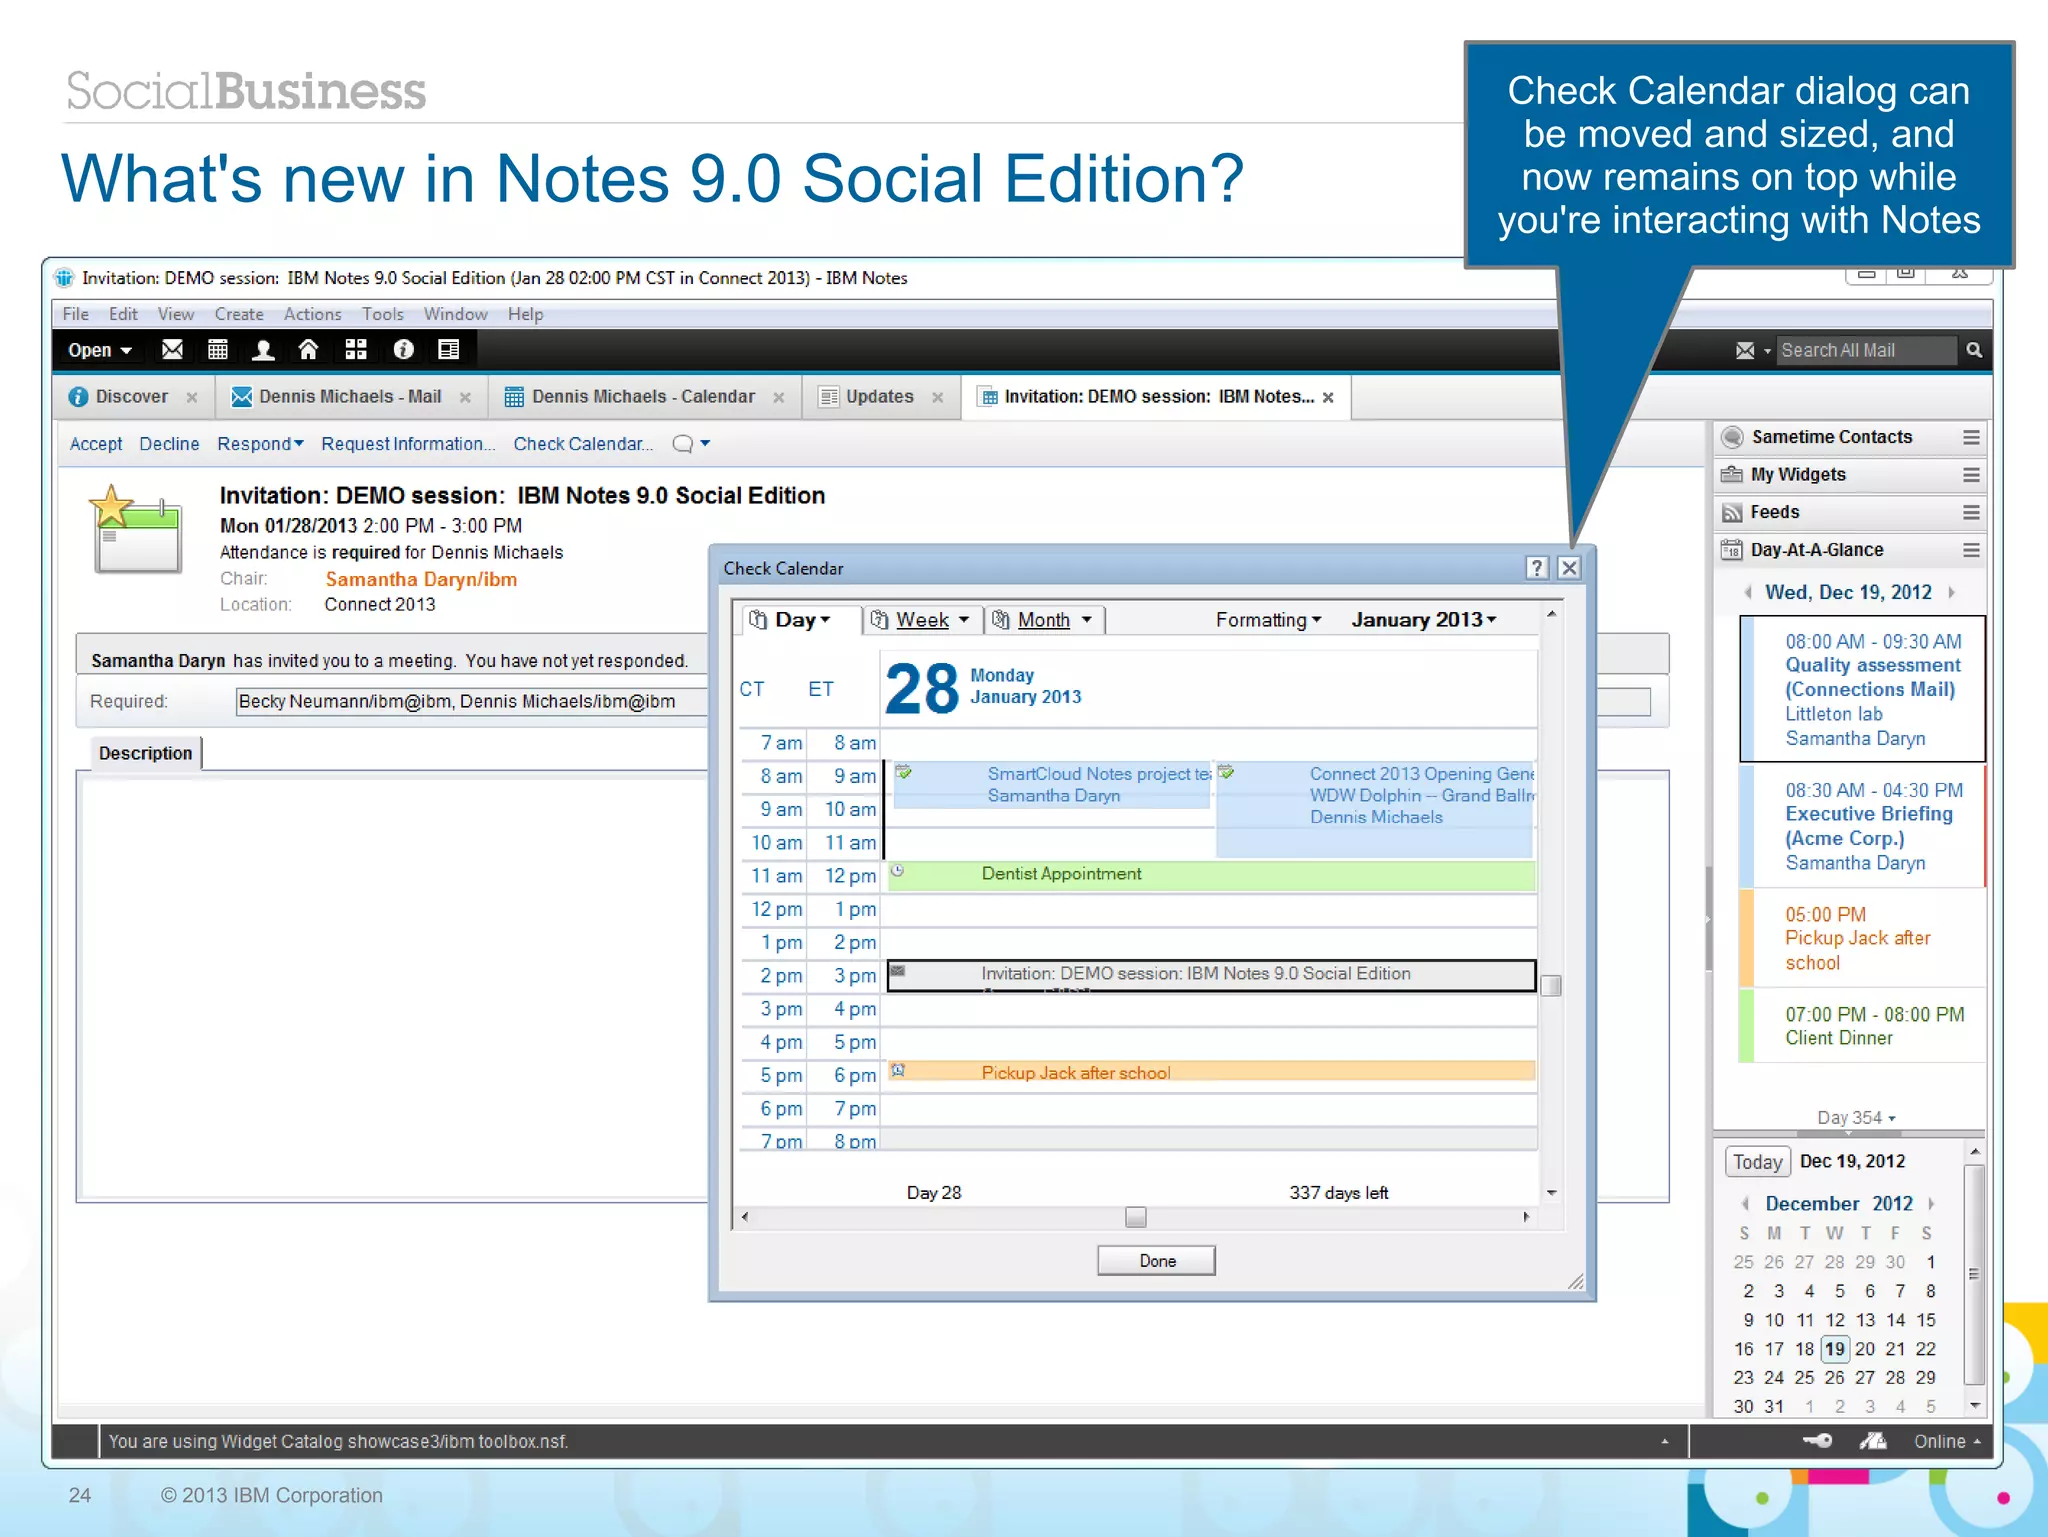Click the search magnifier icon
This screenshot has width=2048, height=1537.
click(1974, 350)
